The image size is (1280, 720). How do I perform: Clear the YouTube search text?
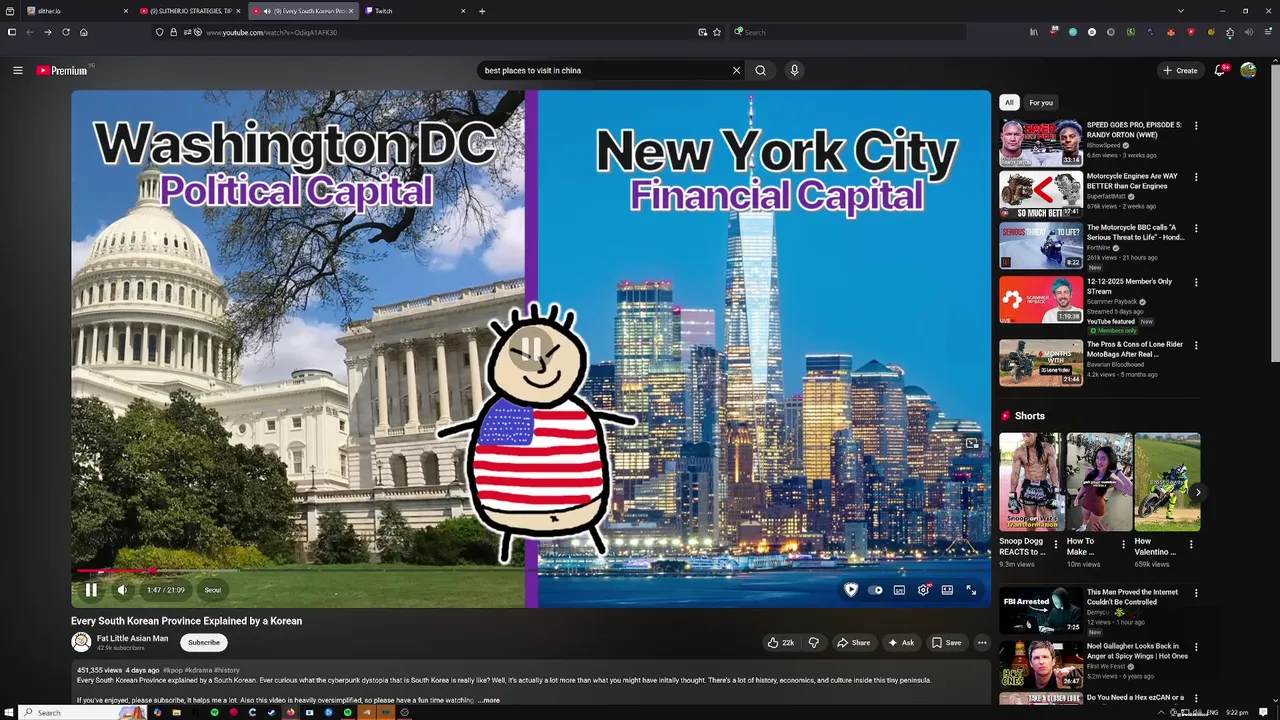pyautogui.click(x=736, y=70)
